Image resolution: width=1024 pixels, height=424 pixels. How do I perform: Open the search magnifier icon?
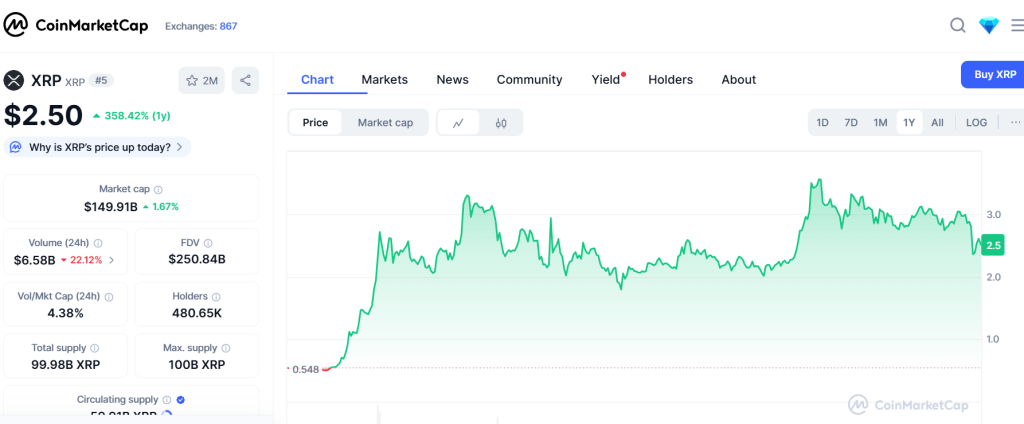[x=957, y=26]
